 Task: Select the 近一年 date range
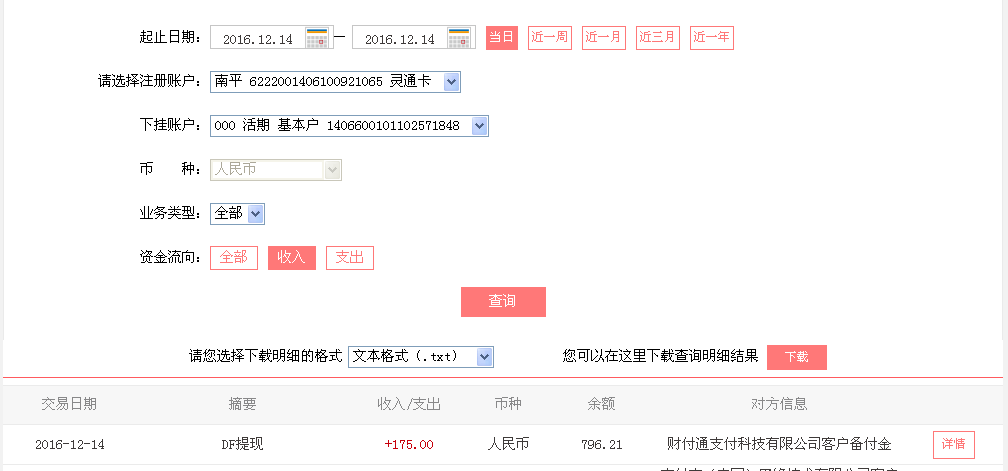712,38
